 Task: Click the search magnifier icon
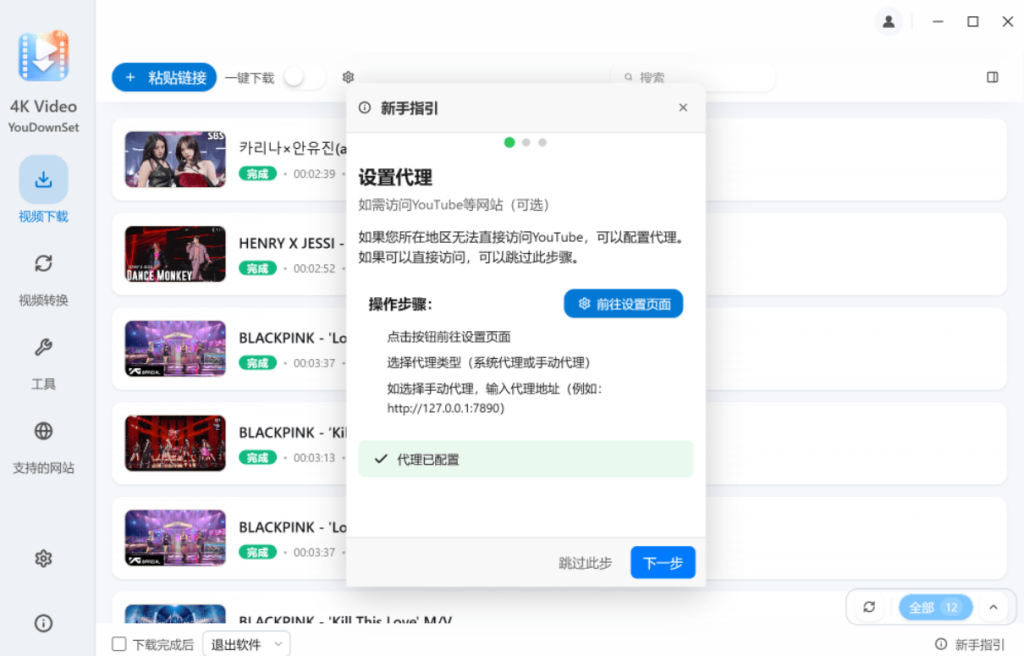628,77
